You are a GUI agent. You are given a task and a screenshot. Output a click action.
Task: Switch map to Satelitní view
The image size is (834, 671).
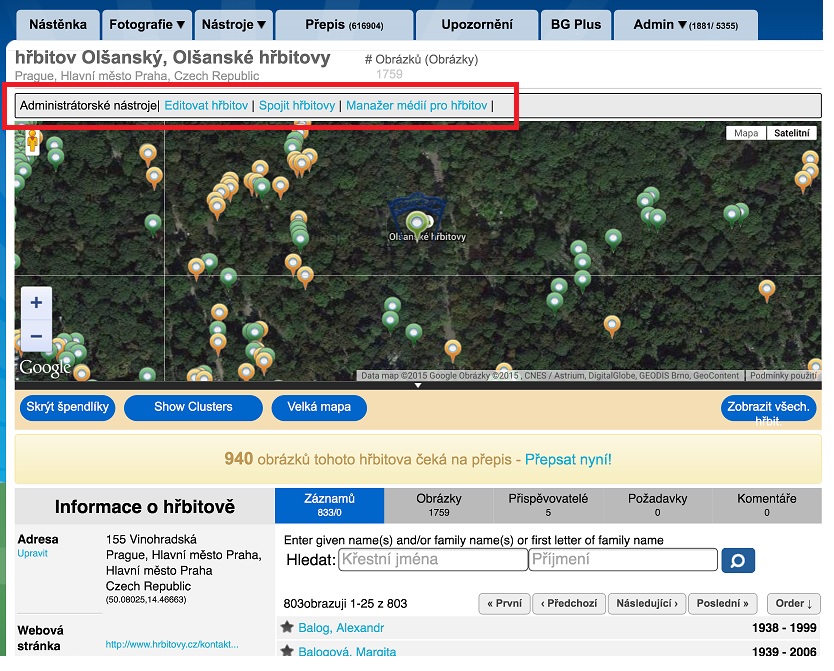tap(792, 133)
